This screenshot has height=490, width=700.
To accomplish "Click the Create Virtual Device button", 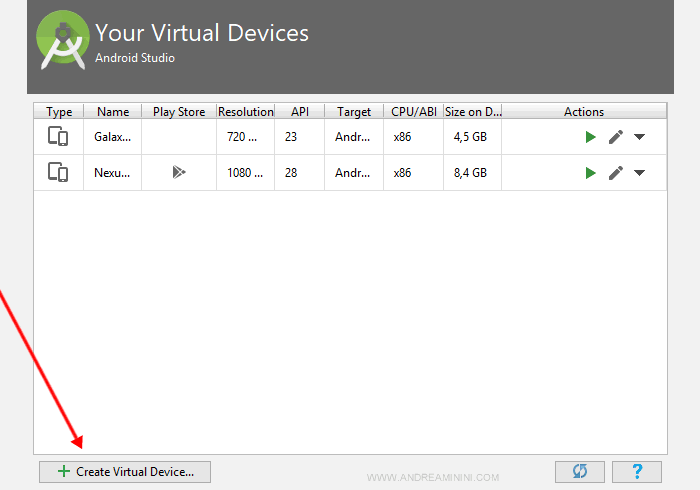I will click(x=125, y=472).
